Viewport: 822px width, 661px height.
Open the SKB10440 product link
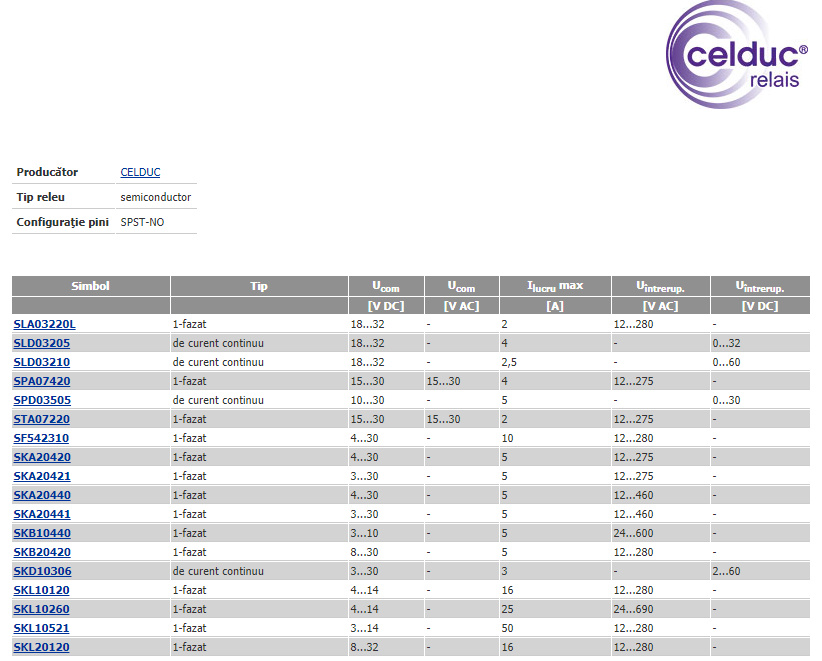tap(42, 533)
